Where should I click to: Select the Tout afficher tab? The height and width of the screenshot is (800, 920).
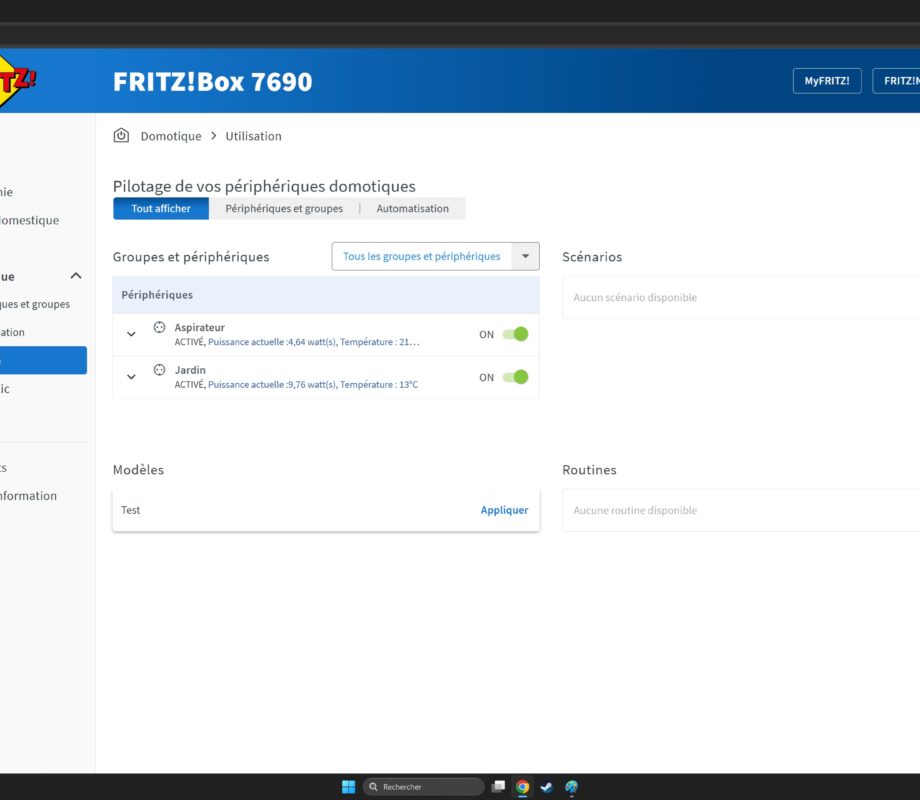point(161,208)
